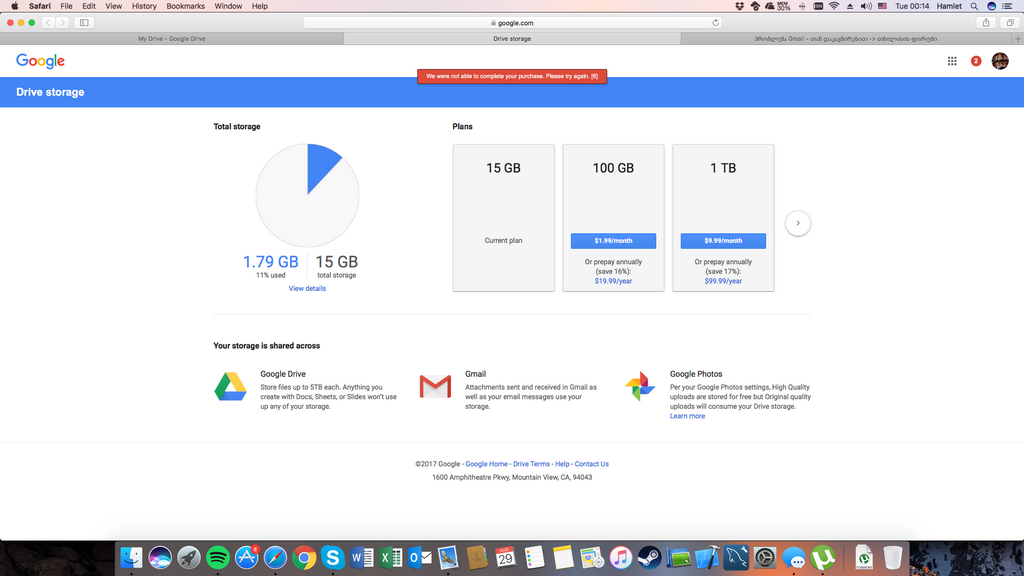Open the Google notifications badge showing 2
The width and height of the screenshot is (1024, 576).
(976, 61)
